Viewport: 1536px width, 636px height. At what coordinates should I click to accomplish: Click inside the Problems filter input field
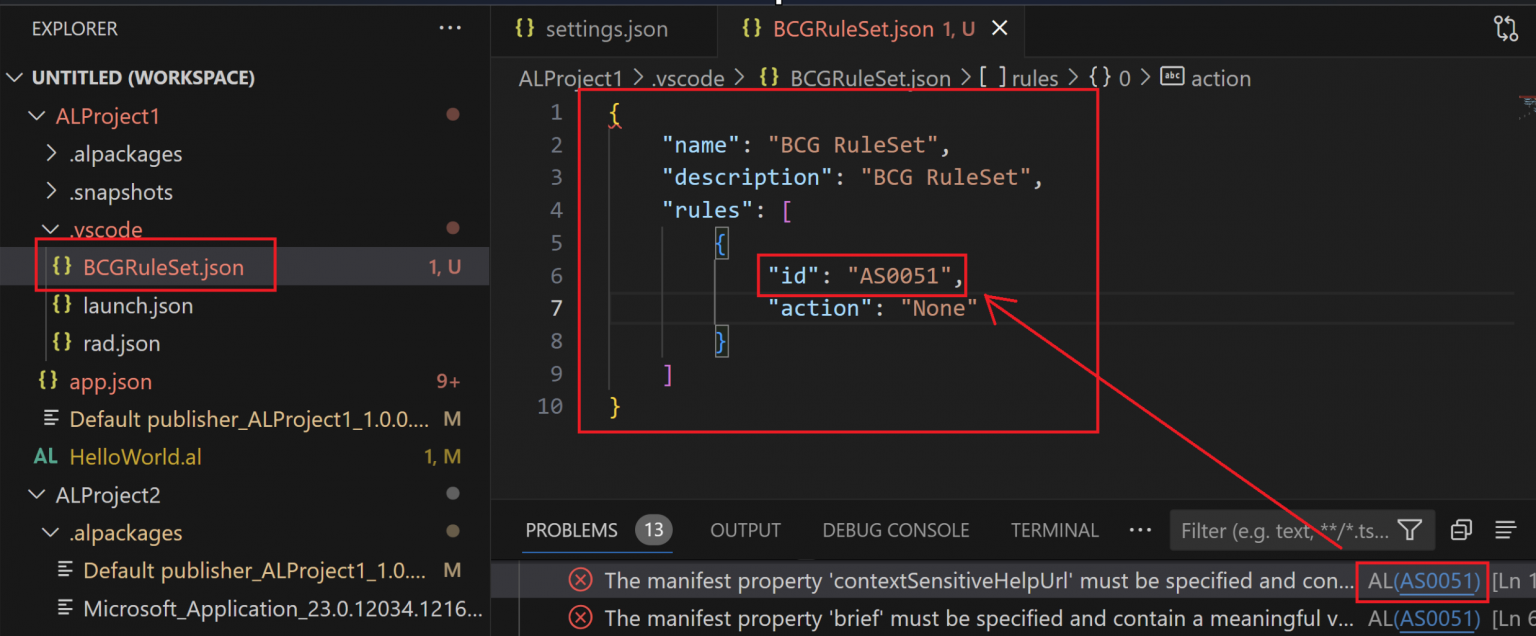click(x=1280, y=530)
